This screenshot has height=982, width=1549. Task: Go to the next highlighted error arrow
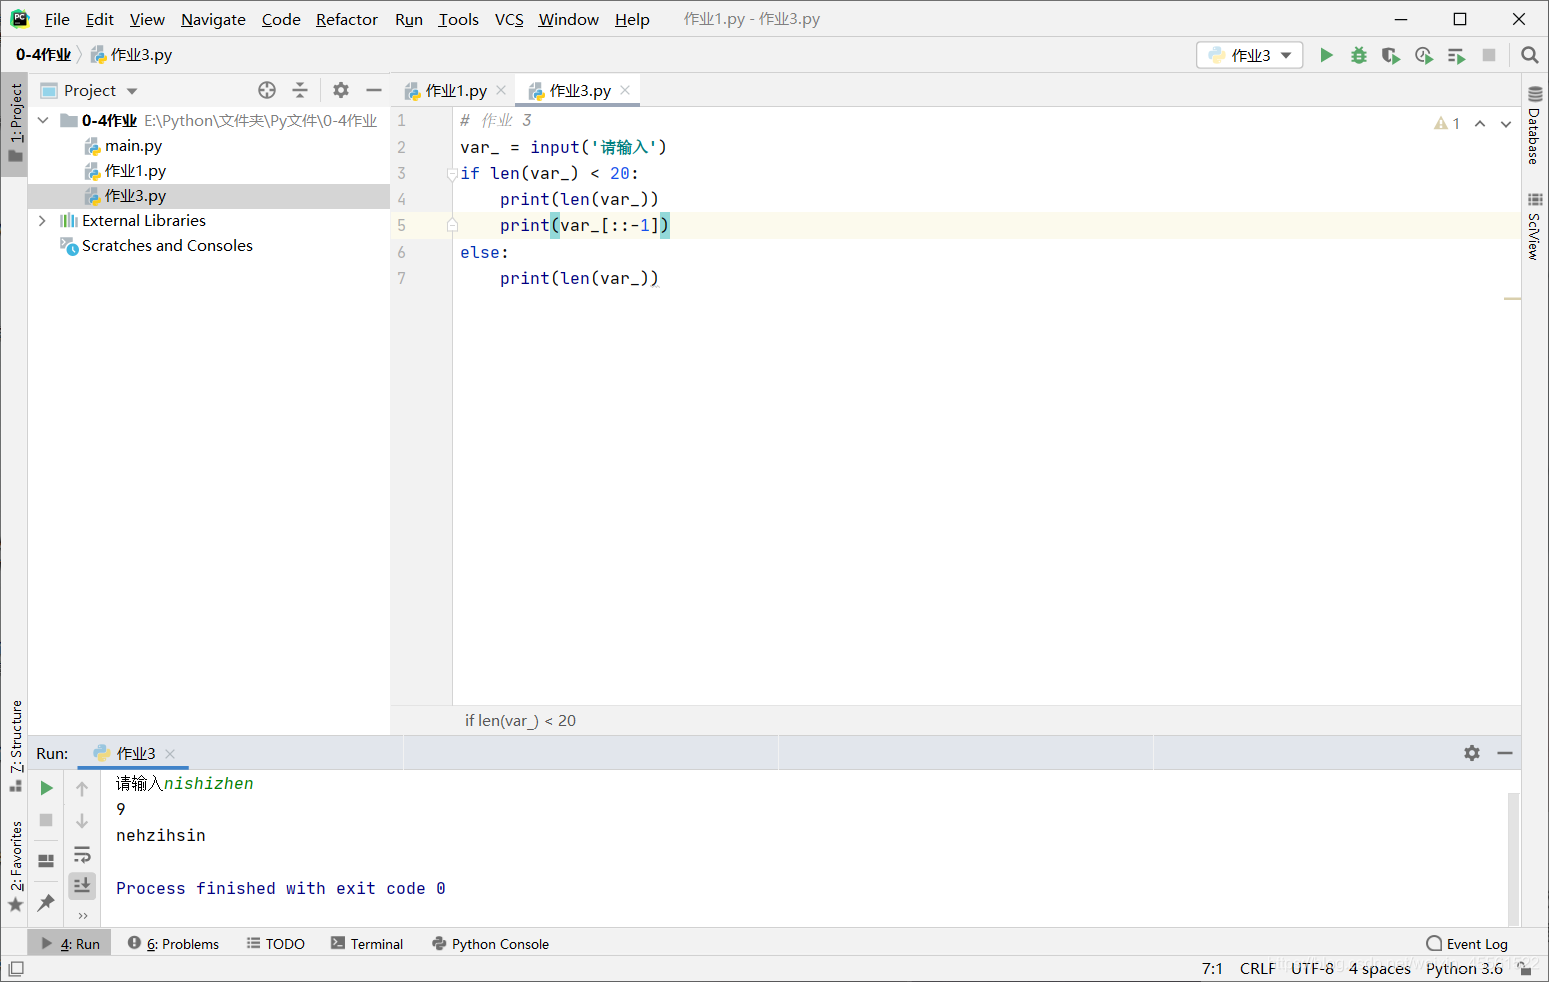click(1506, 124)
